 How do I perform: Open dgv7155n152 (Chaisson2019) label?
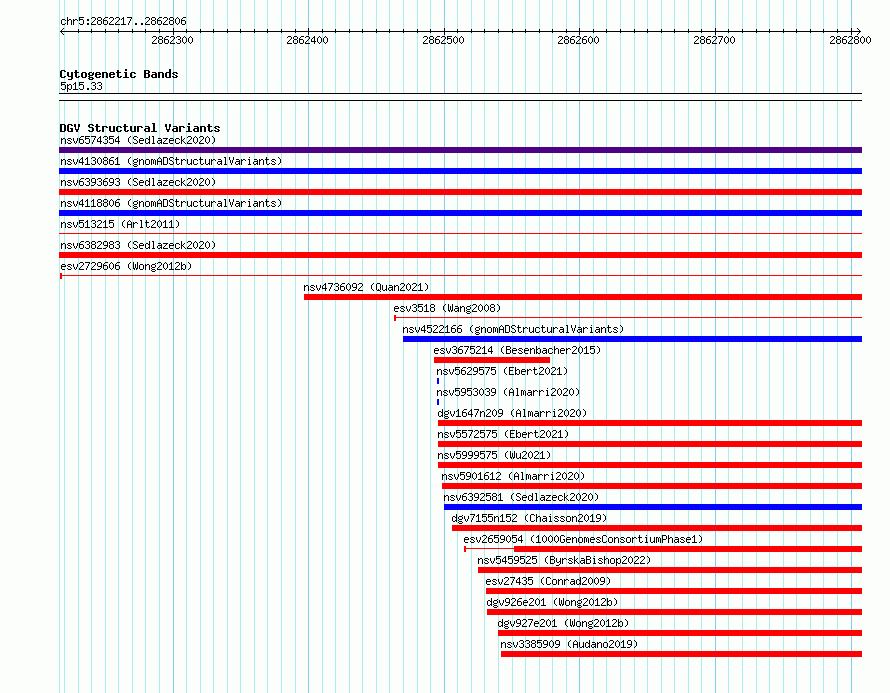(x=529, y=518)
